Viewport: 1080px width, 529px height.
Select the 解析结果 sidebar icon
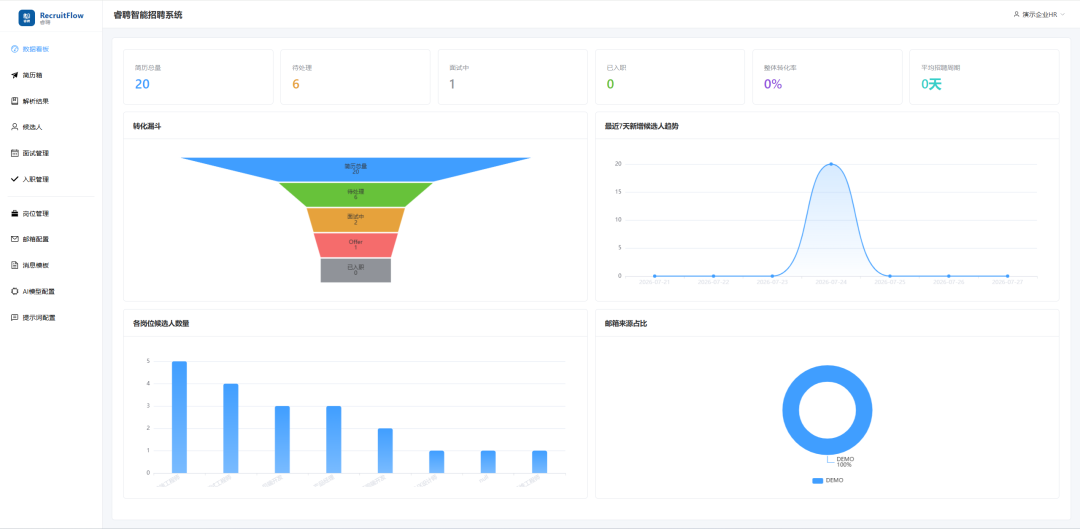[15, 101]
